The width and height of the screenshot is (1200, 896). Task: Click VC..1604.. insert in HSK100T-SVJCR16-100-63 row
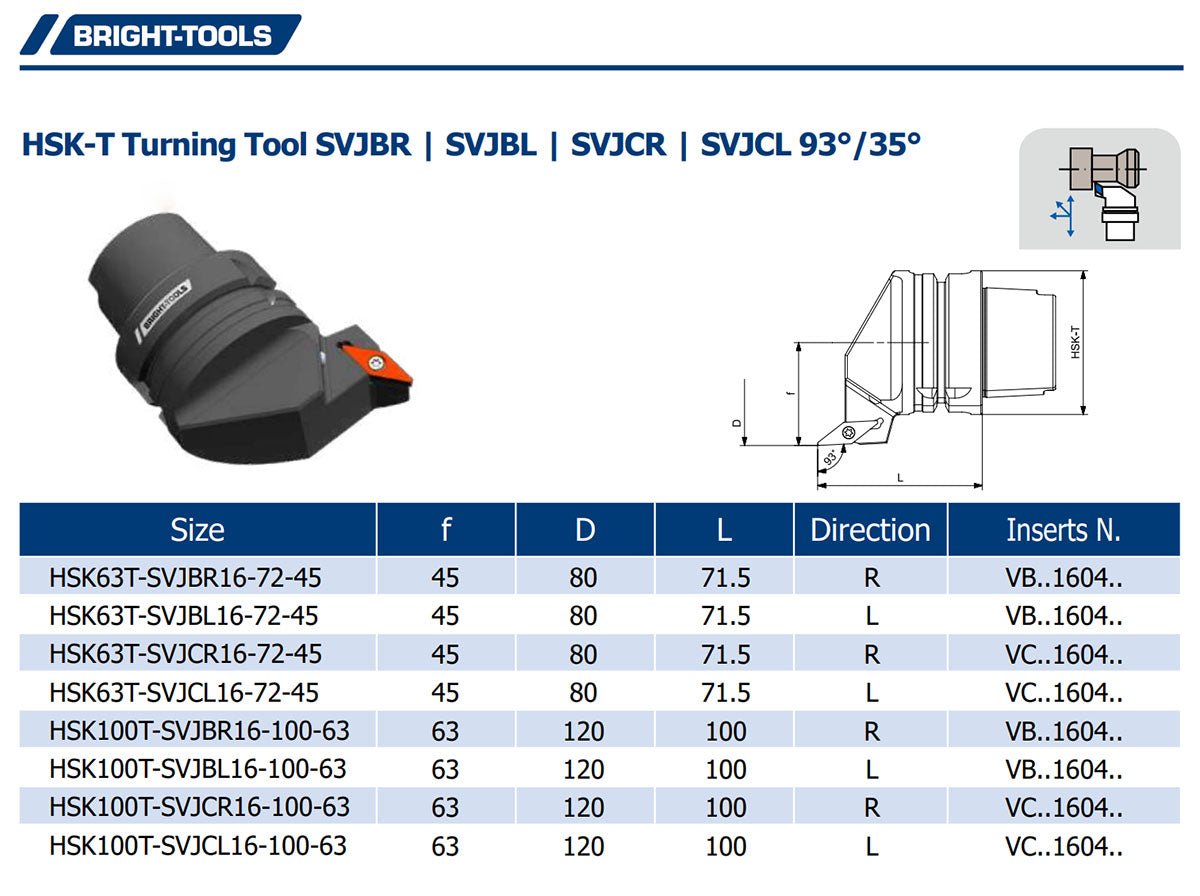coord(1064,807)
